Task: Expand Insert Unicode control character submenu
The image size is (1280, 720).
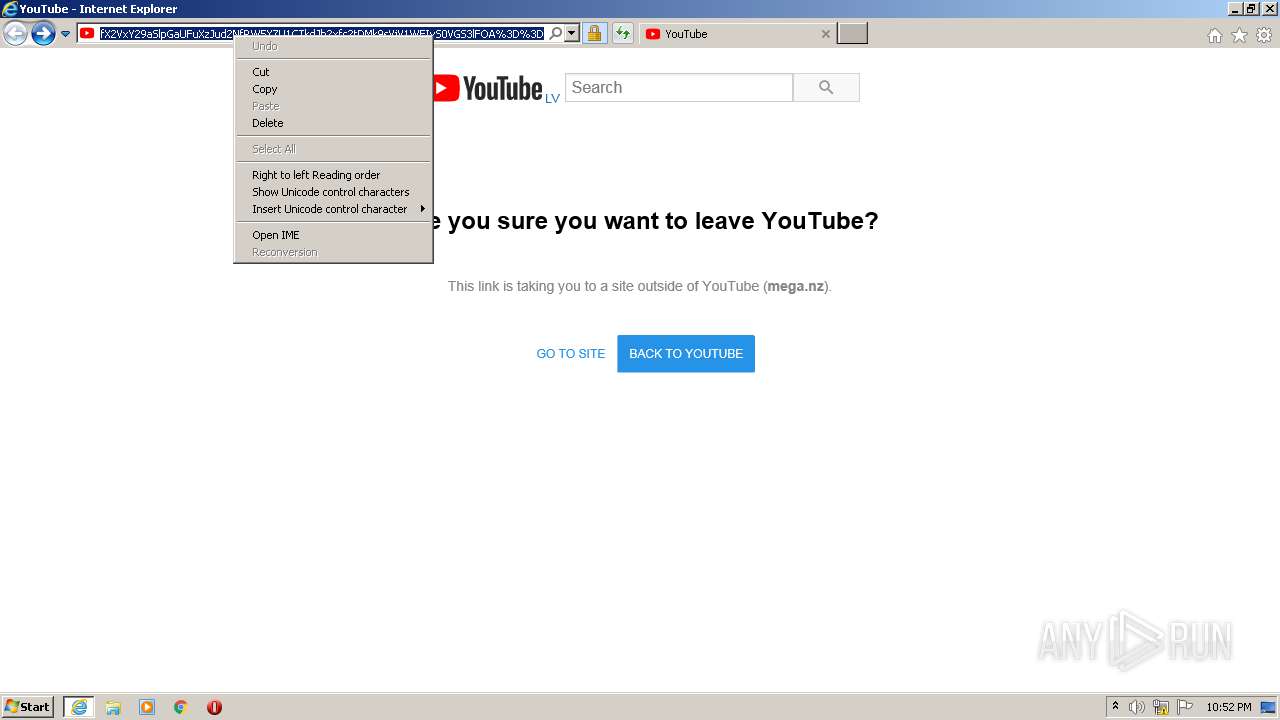Action: coord(333,209)
